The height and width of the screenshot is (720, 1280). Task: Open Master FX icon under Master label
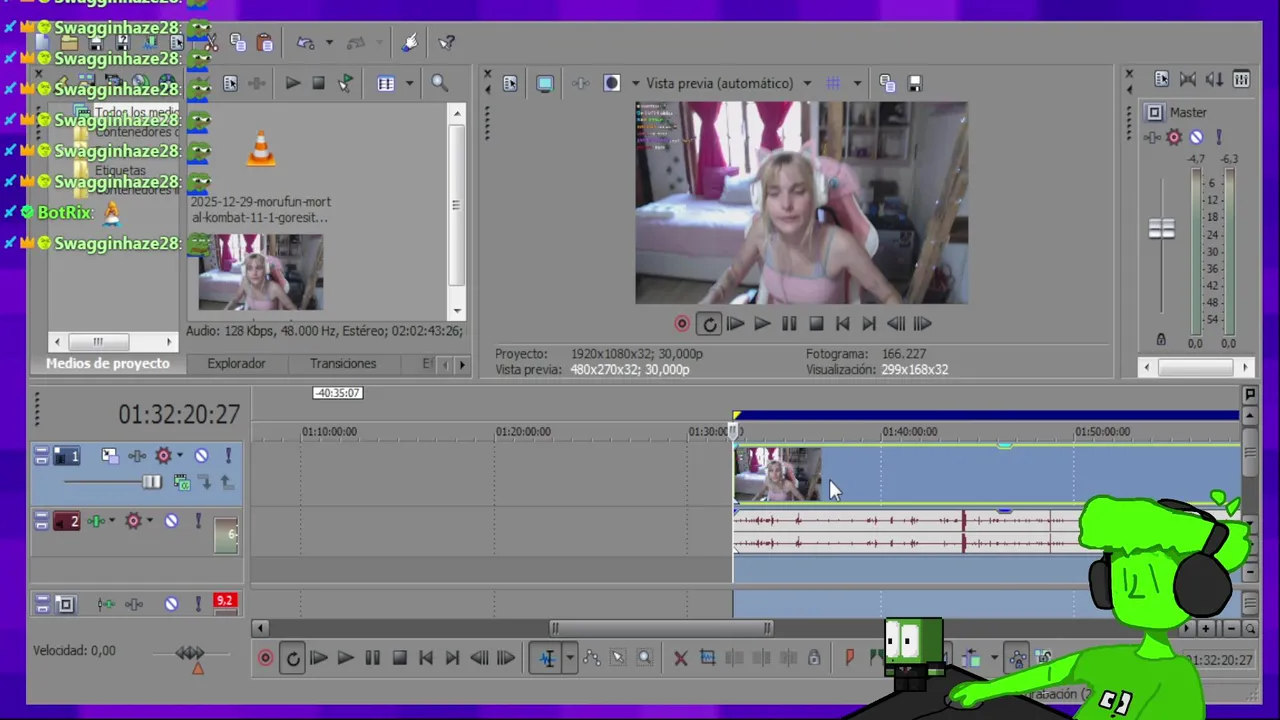[1153, 138]
